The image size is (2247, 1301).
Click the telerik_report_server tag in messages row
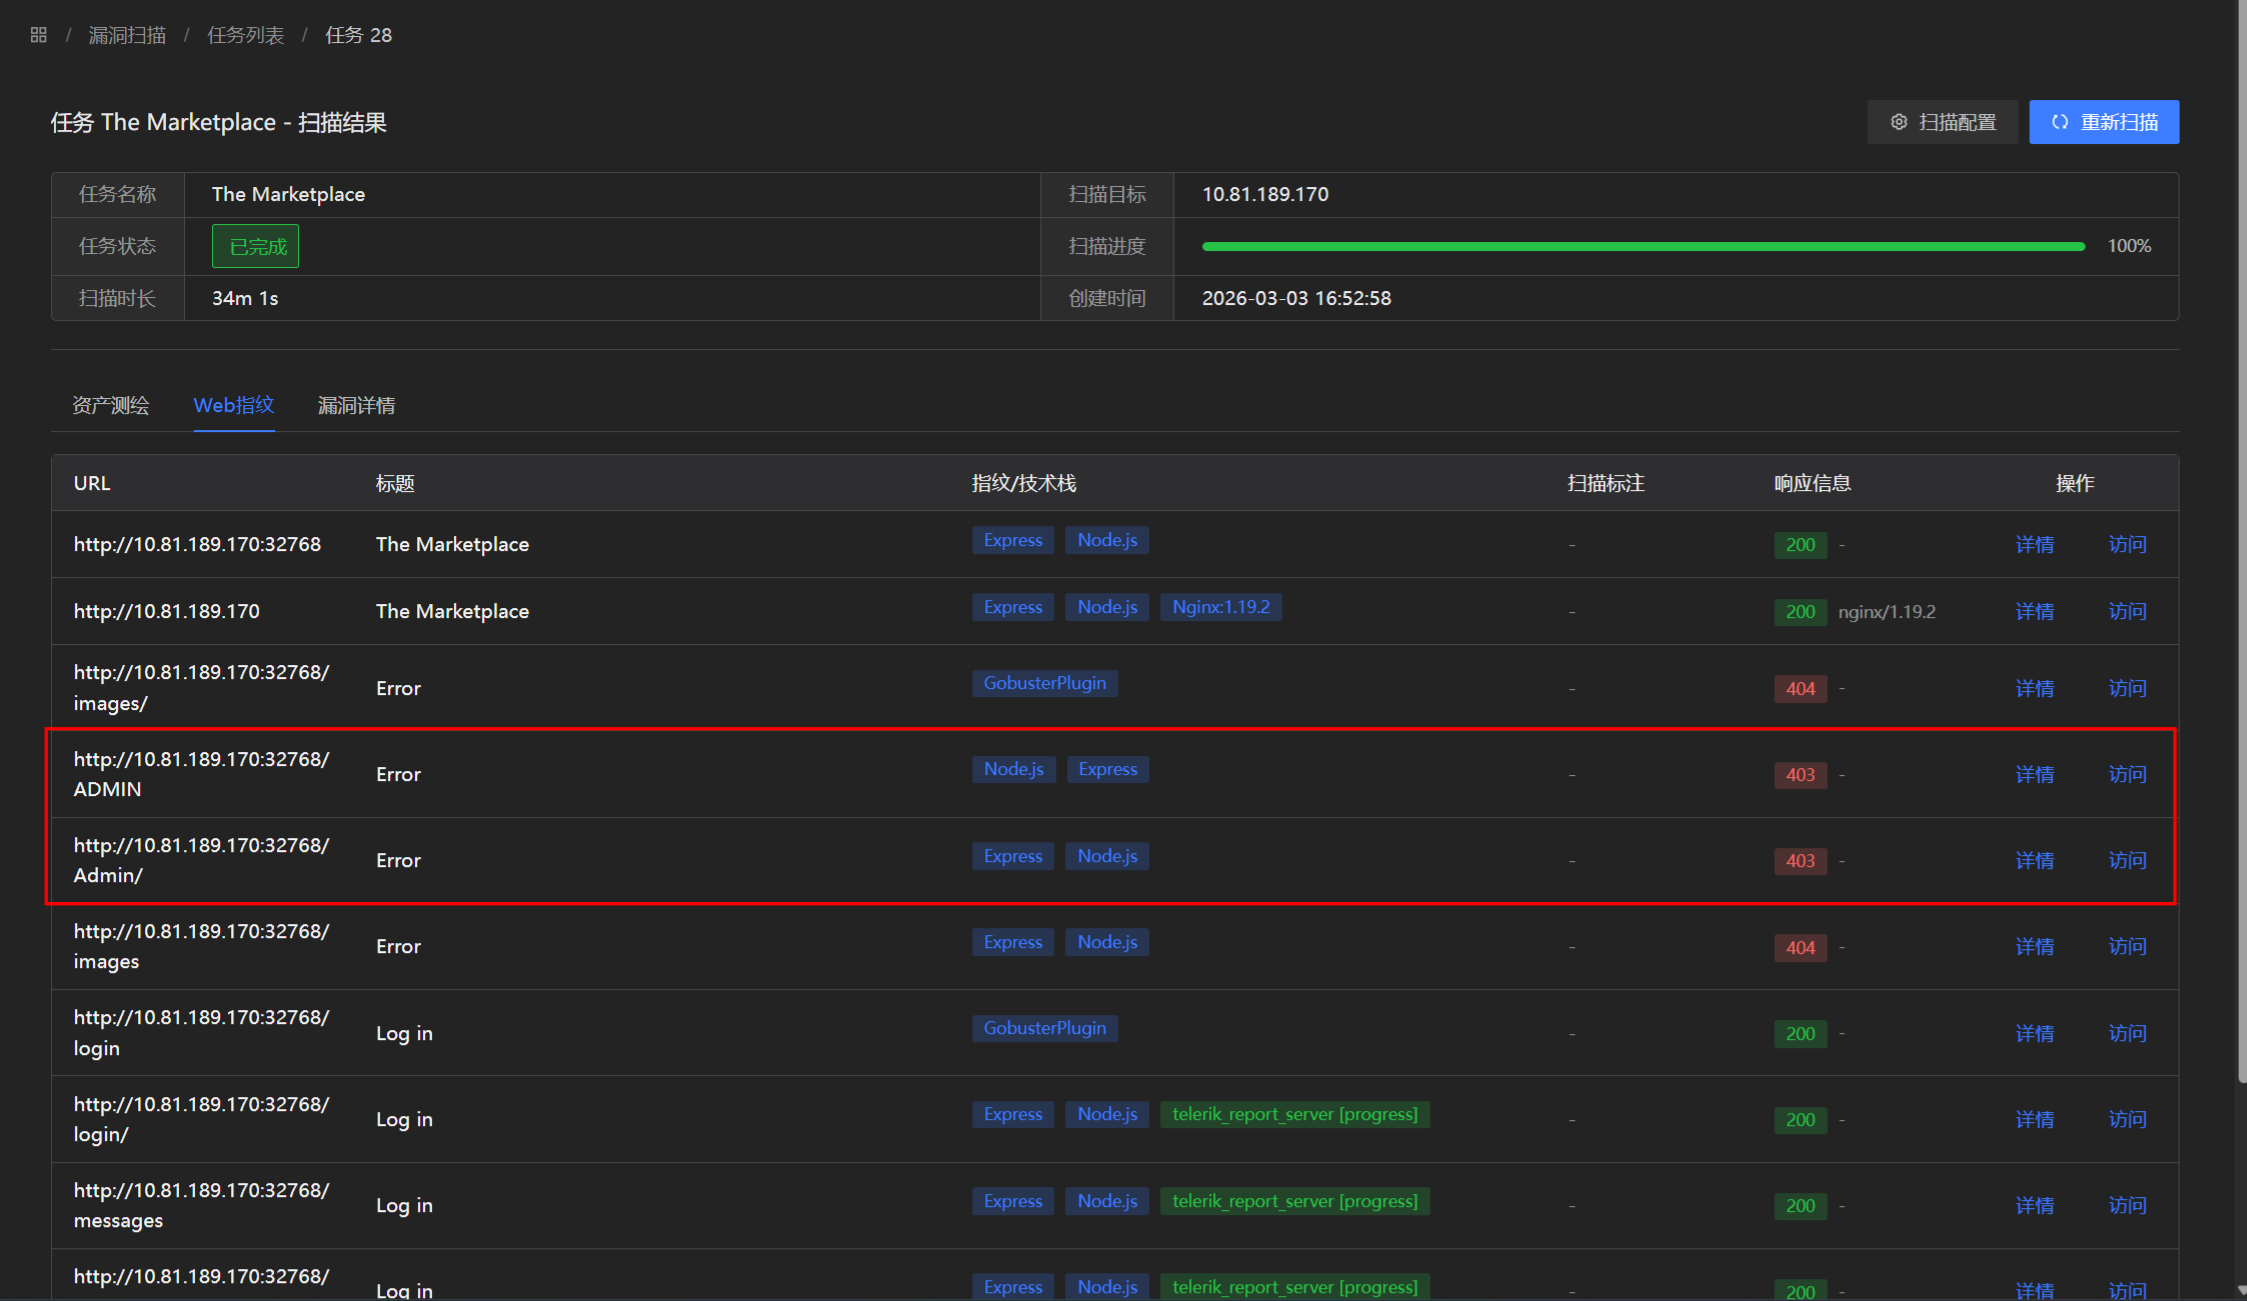click(1294, 1201)
